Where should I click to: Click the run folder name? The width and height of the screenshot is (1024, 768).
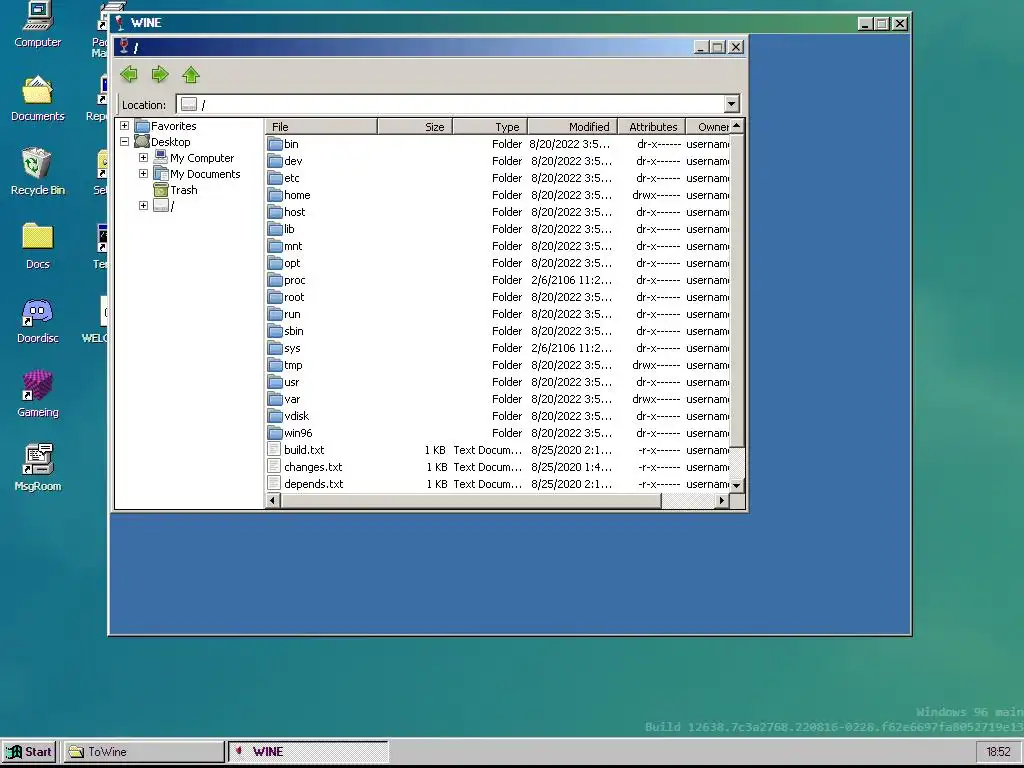click(292, 314)
